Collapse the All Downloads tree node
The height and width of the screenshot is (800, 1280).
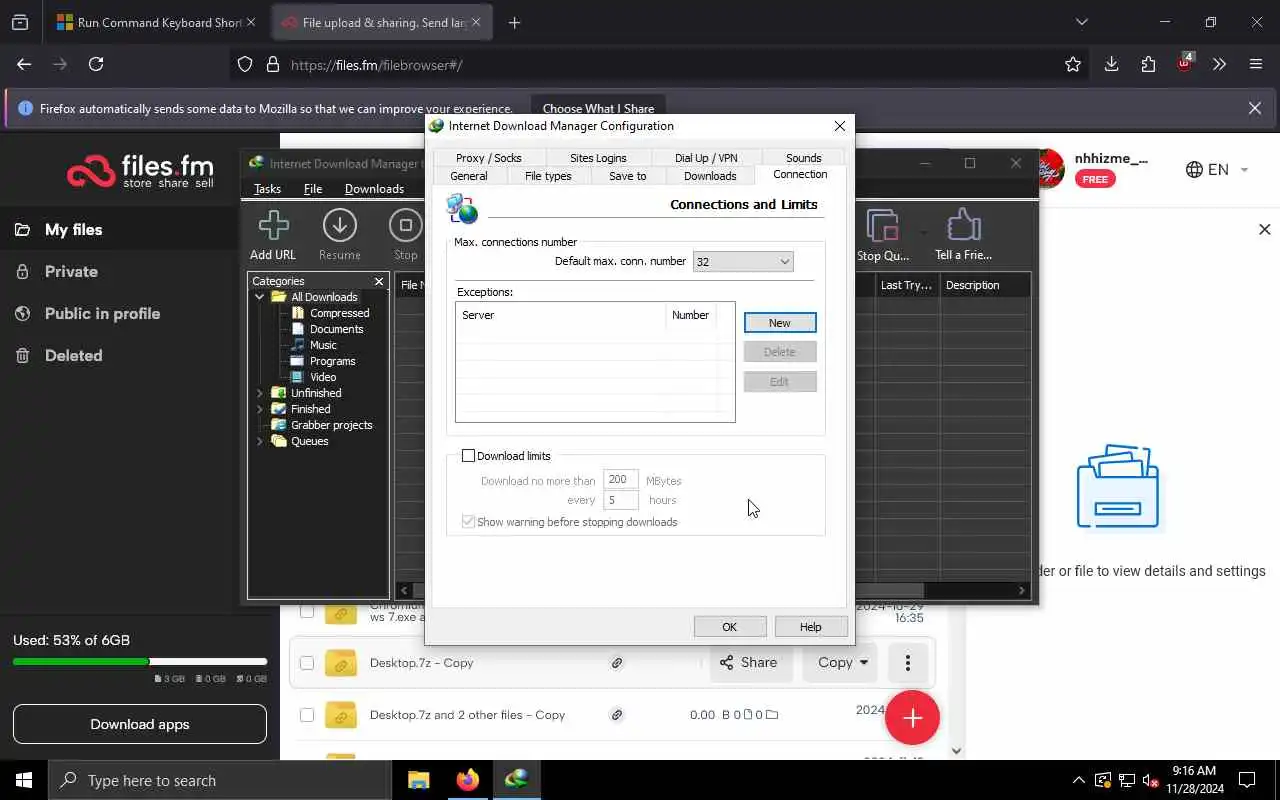click(260, 297)
